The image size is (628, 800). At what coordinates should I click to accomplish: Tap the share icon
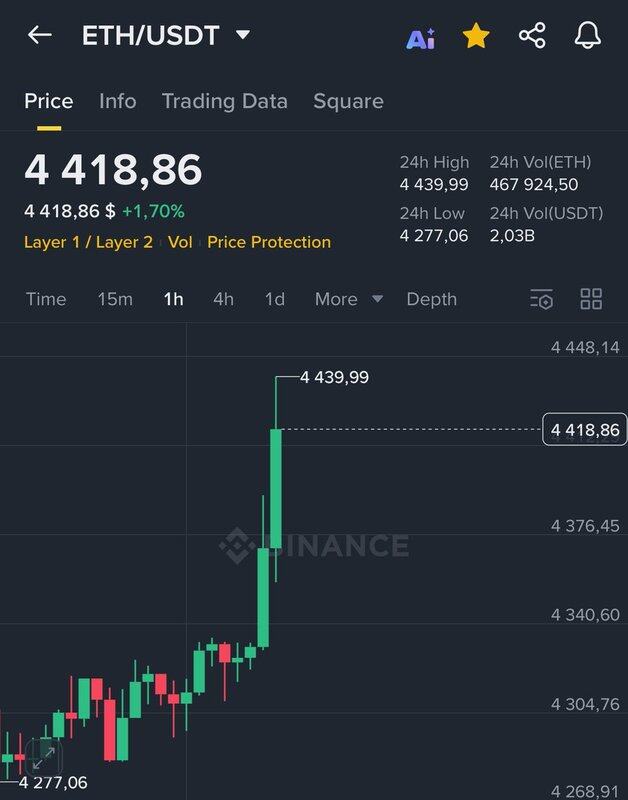tap(532, 36)
